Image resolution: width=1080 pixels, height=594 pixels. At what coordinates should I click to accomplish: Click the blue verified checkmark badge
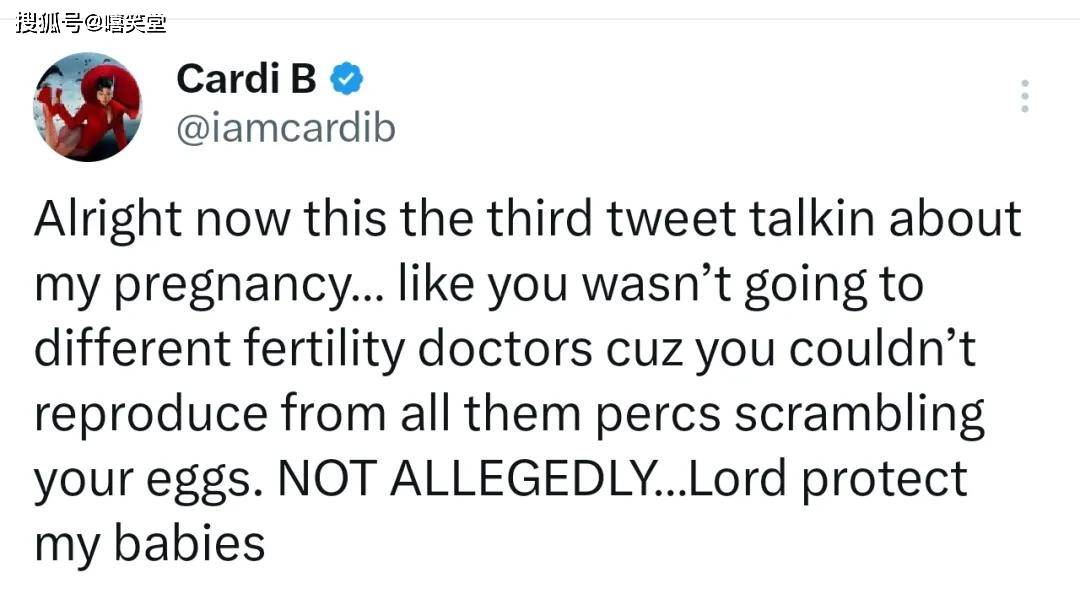pyautogui.click(x=346, y=79)
